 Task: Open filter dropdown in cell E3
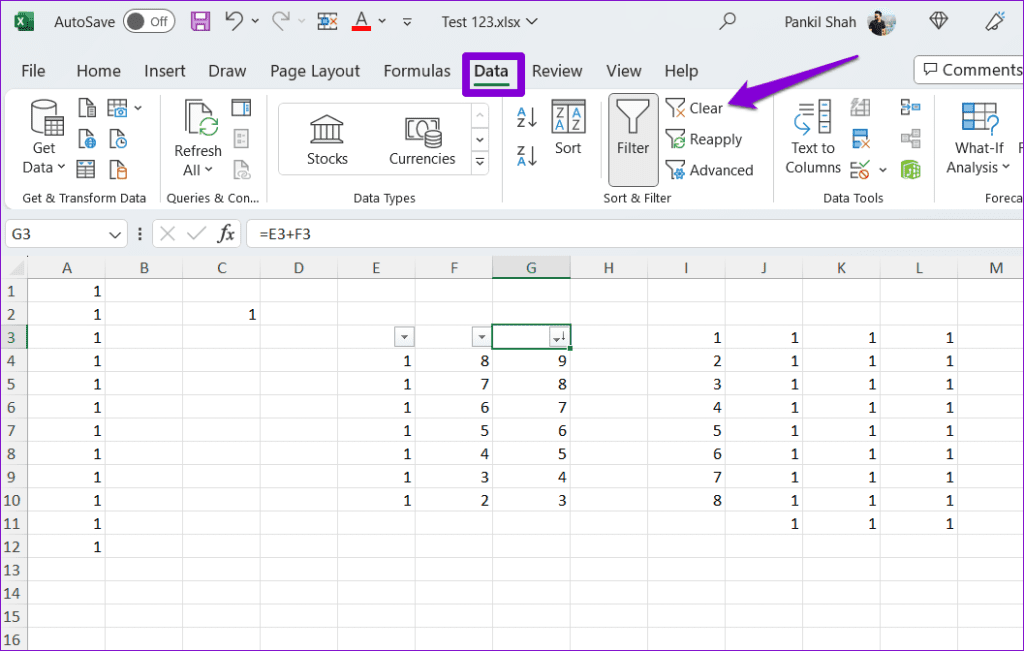coord(403,338)
